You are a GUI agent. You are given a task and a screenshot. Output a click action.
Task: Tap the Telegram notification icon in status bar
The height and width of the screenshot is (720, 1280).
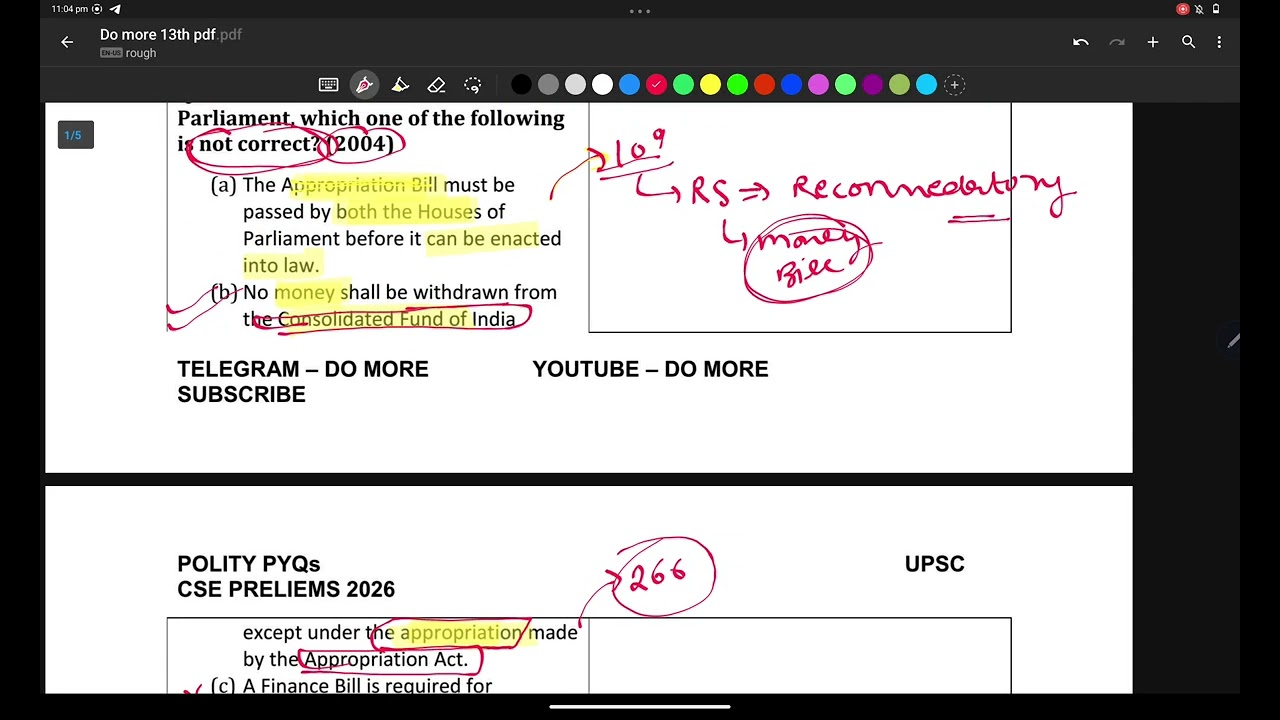click(x=115, y=9)
